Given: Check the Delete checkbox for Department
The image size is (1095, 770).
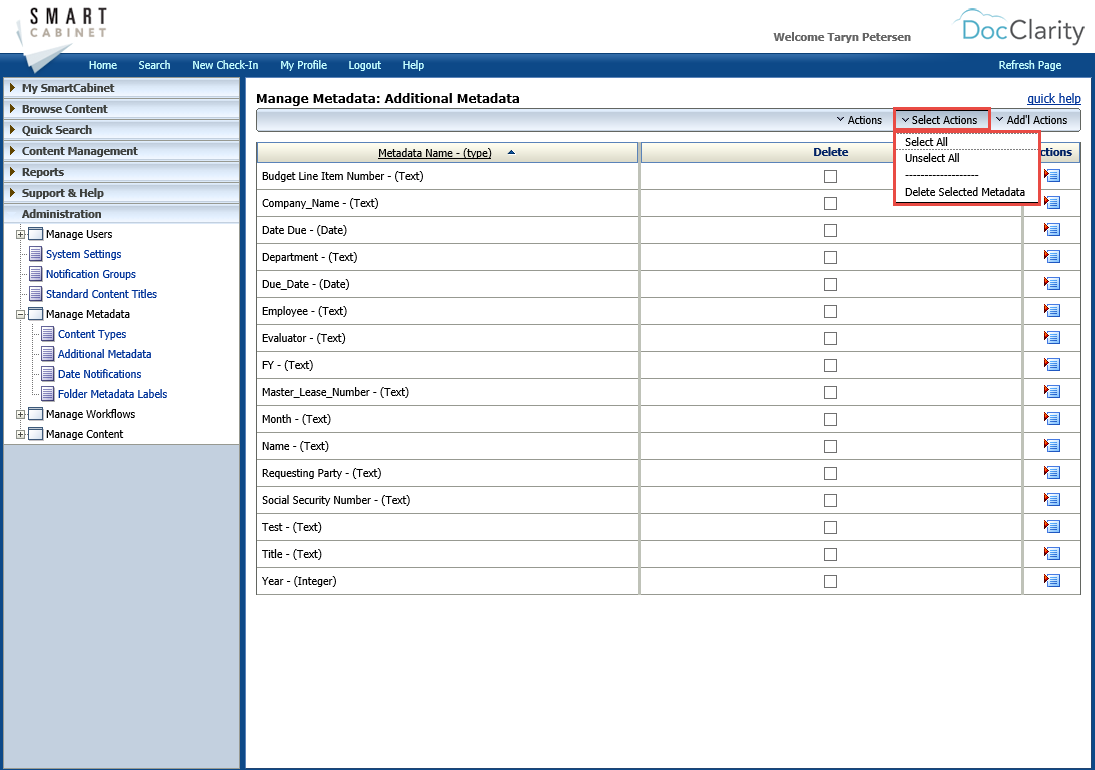Looking at the screenshot, I should coord(830,256).
